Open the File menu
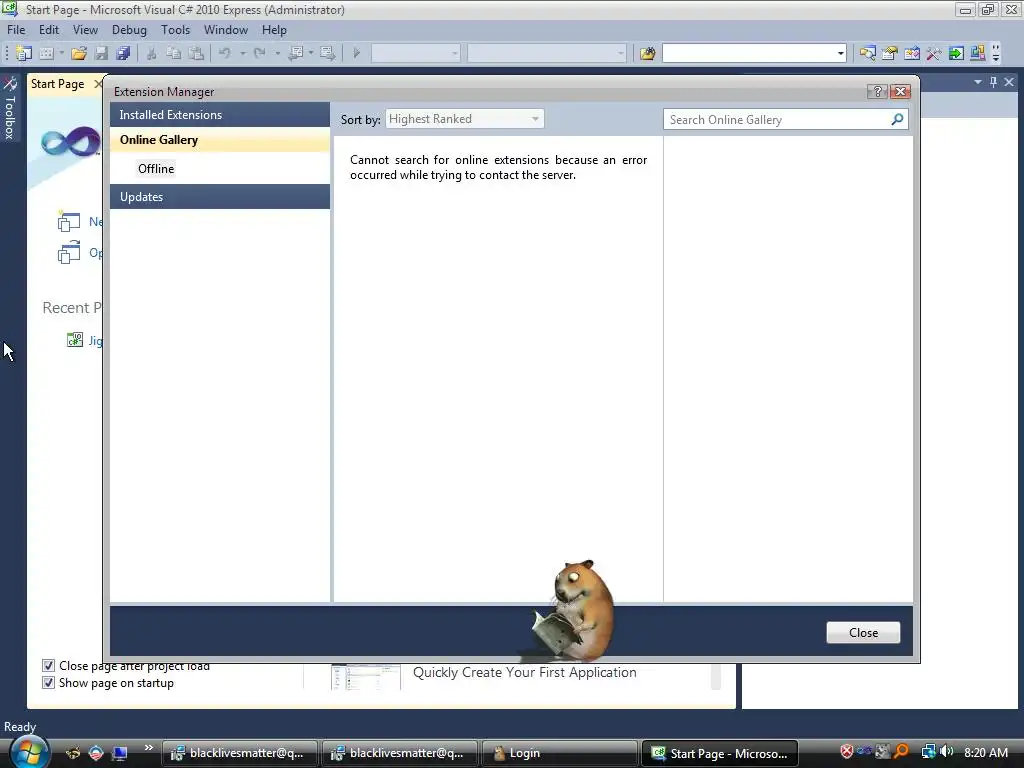The image size is (1024, 768). (16, 30)
